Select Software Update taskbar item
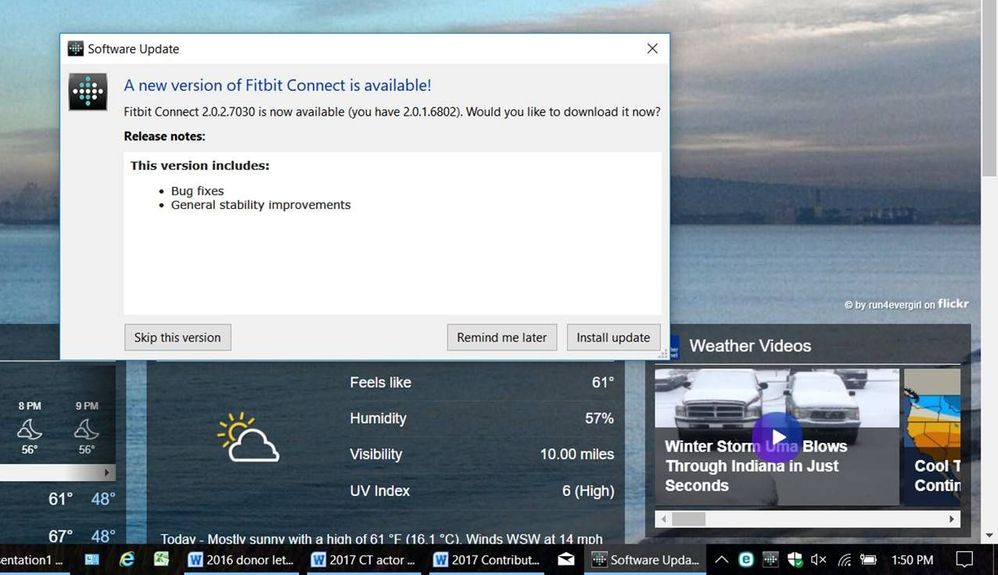 click(x=645, y=560)
